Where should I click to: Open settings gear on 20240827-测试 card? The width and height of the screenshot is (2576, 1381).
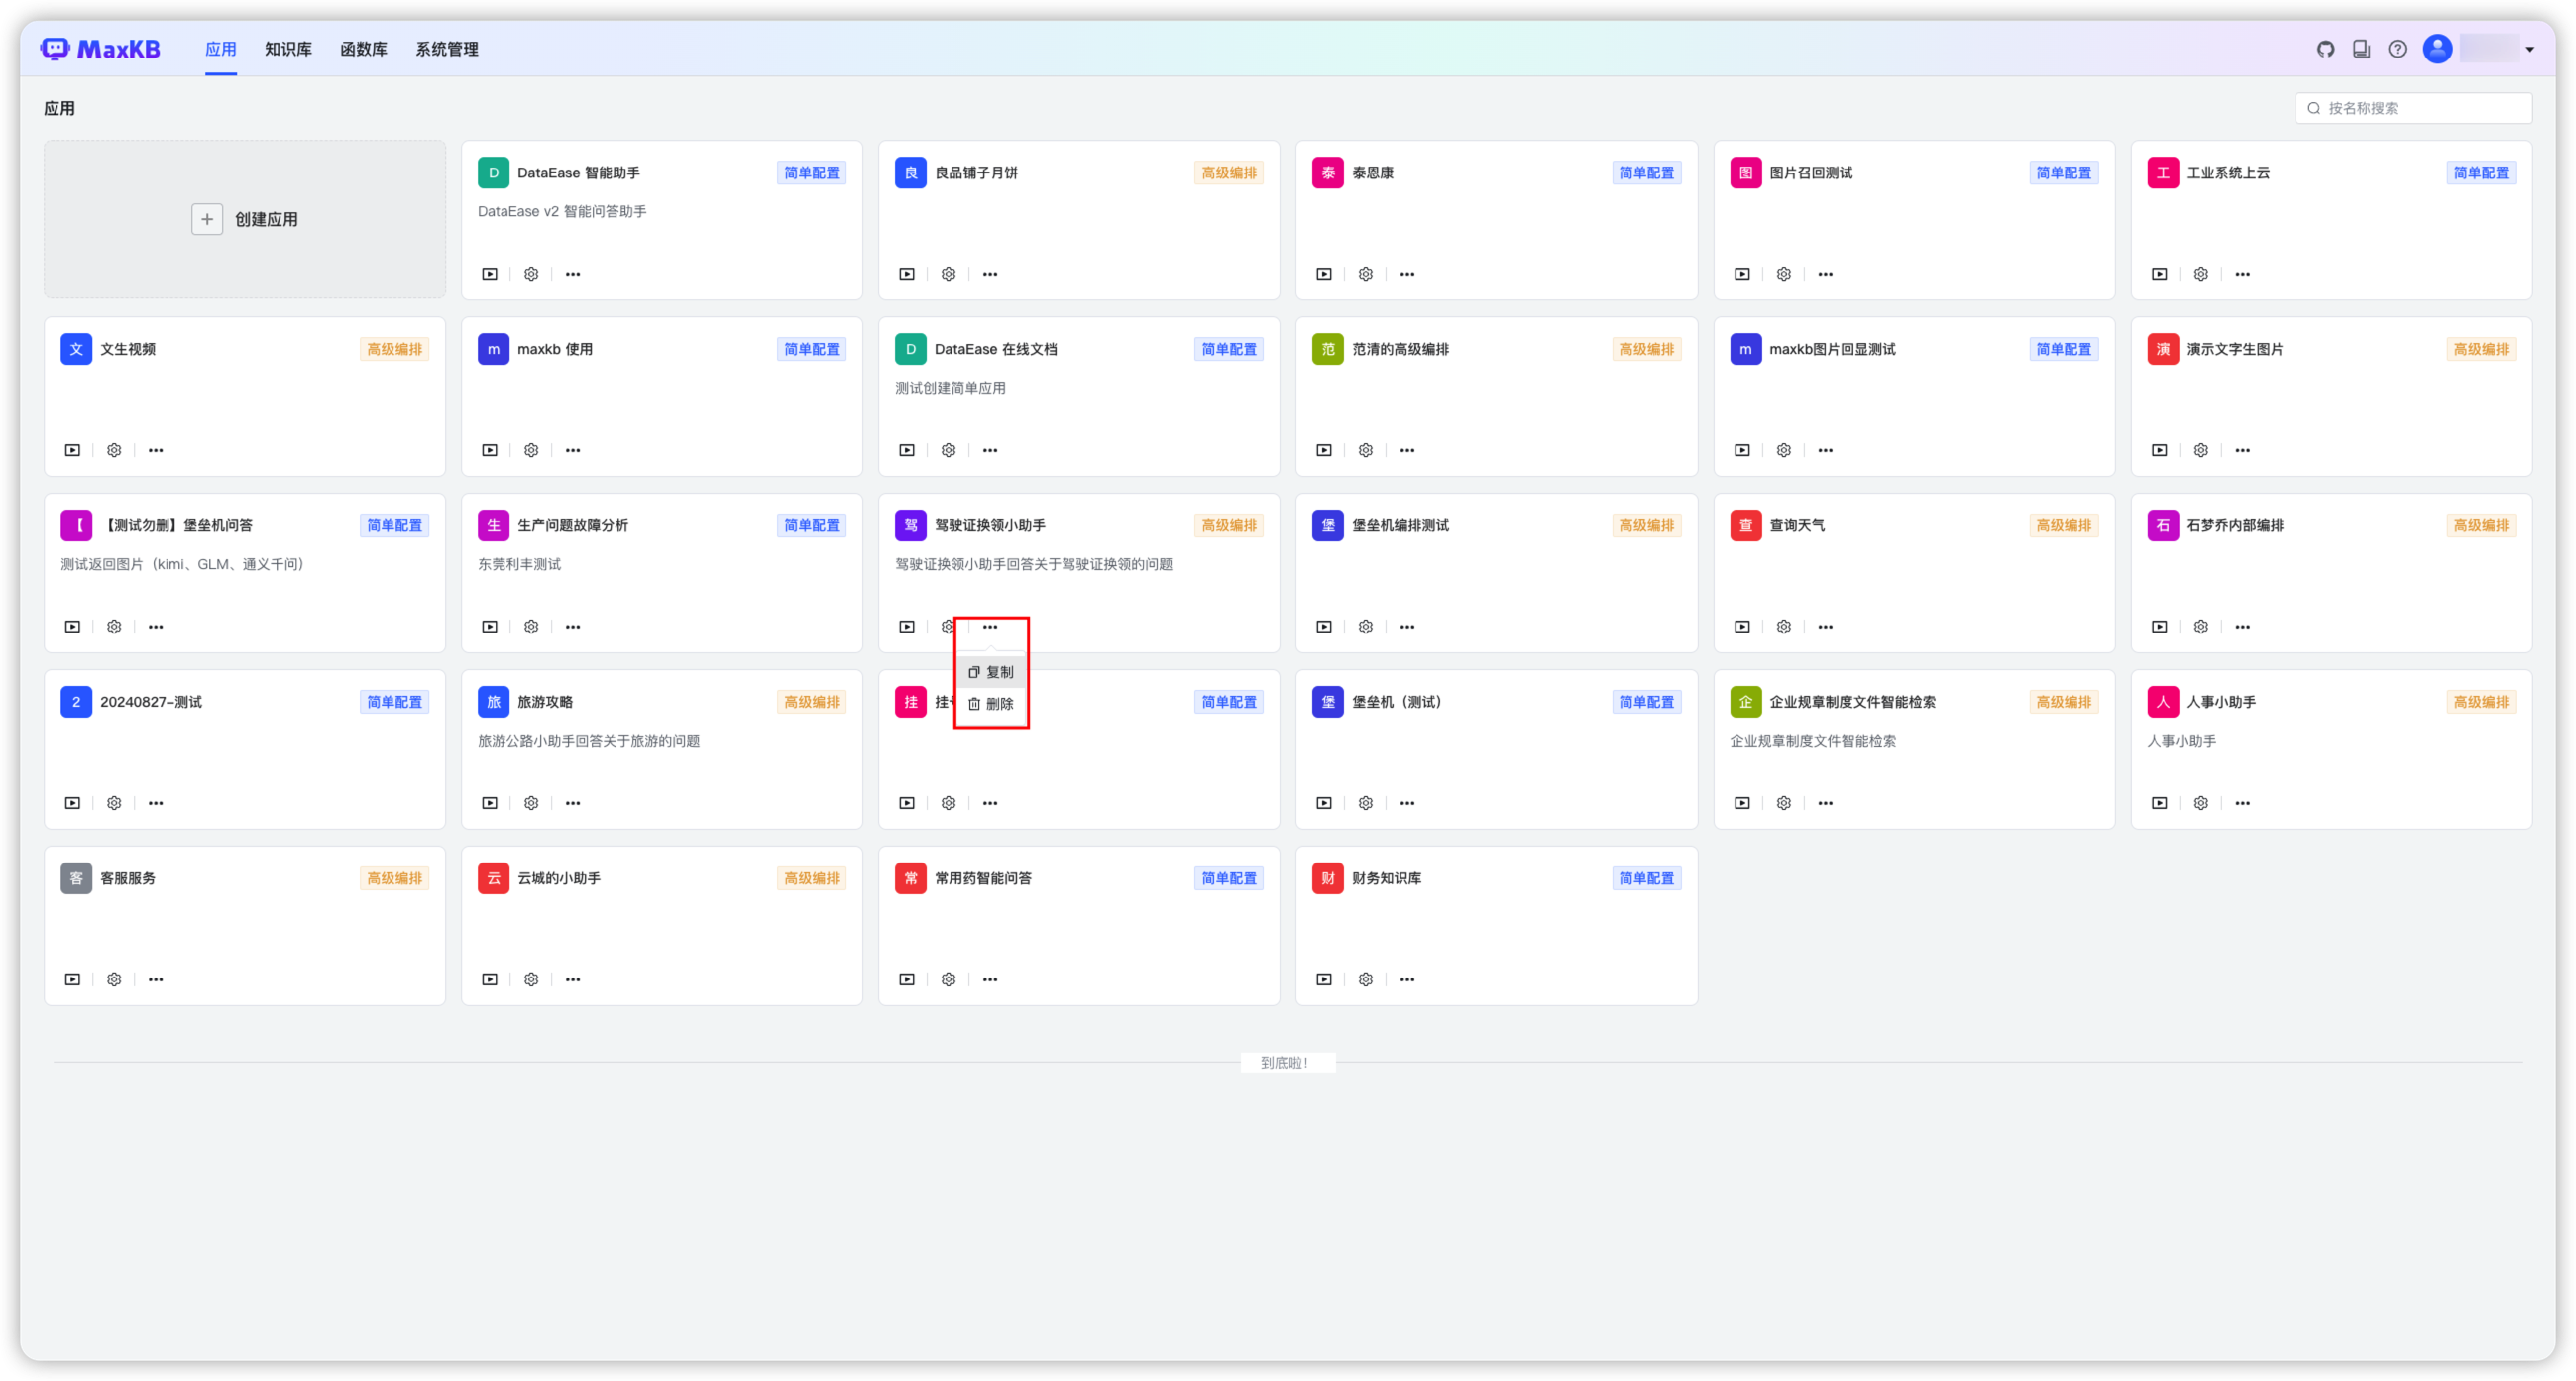[x=114, y=804]
